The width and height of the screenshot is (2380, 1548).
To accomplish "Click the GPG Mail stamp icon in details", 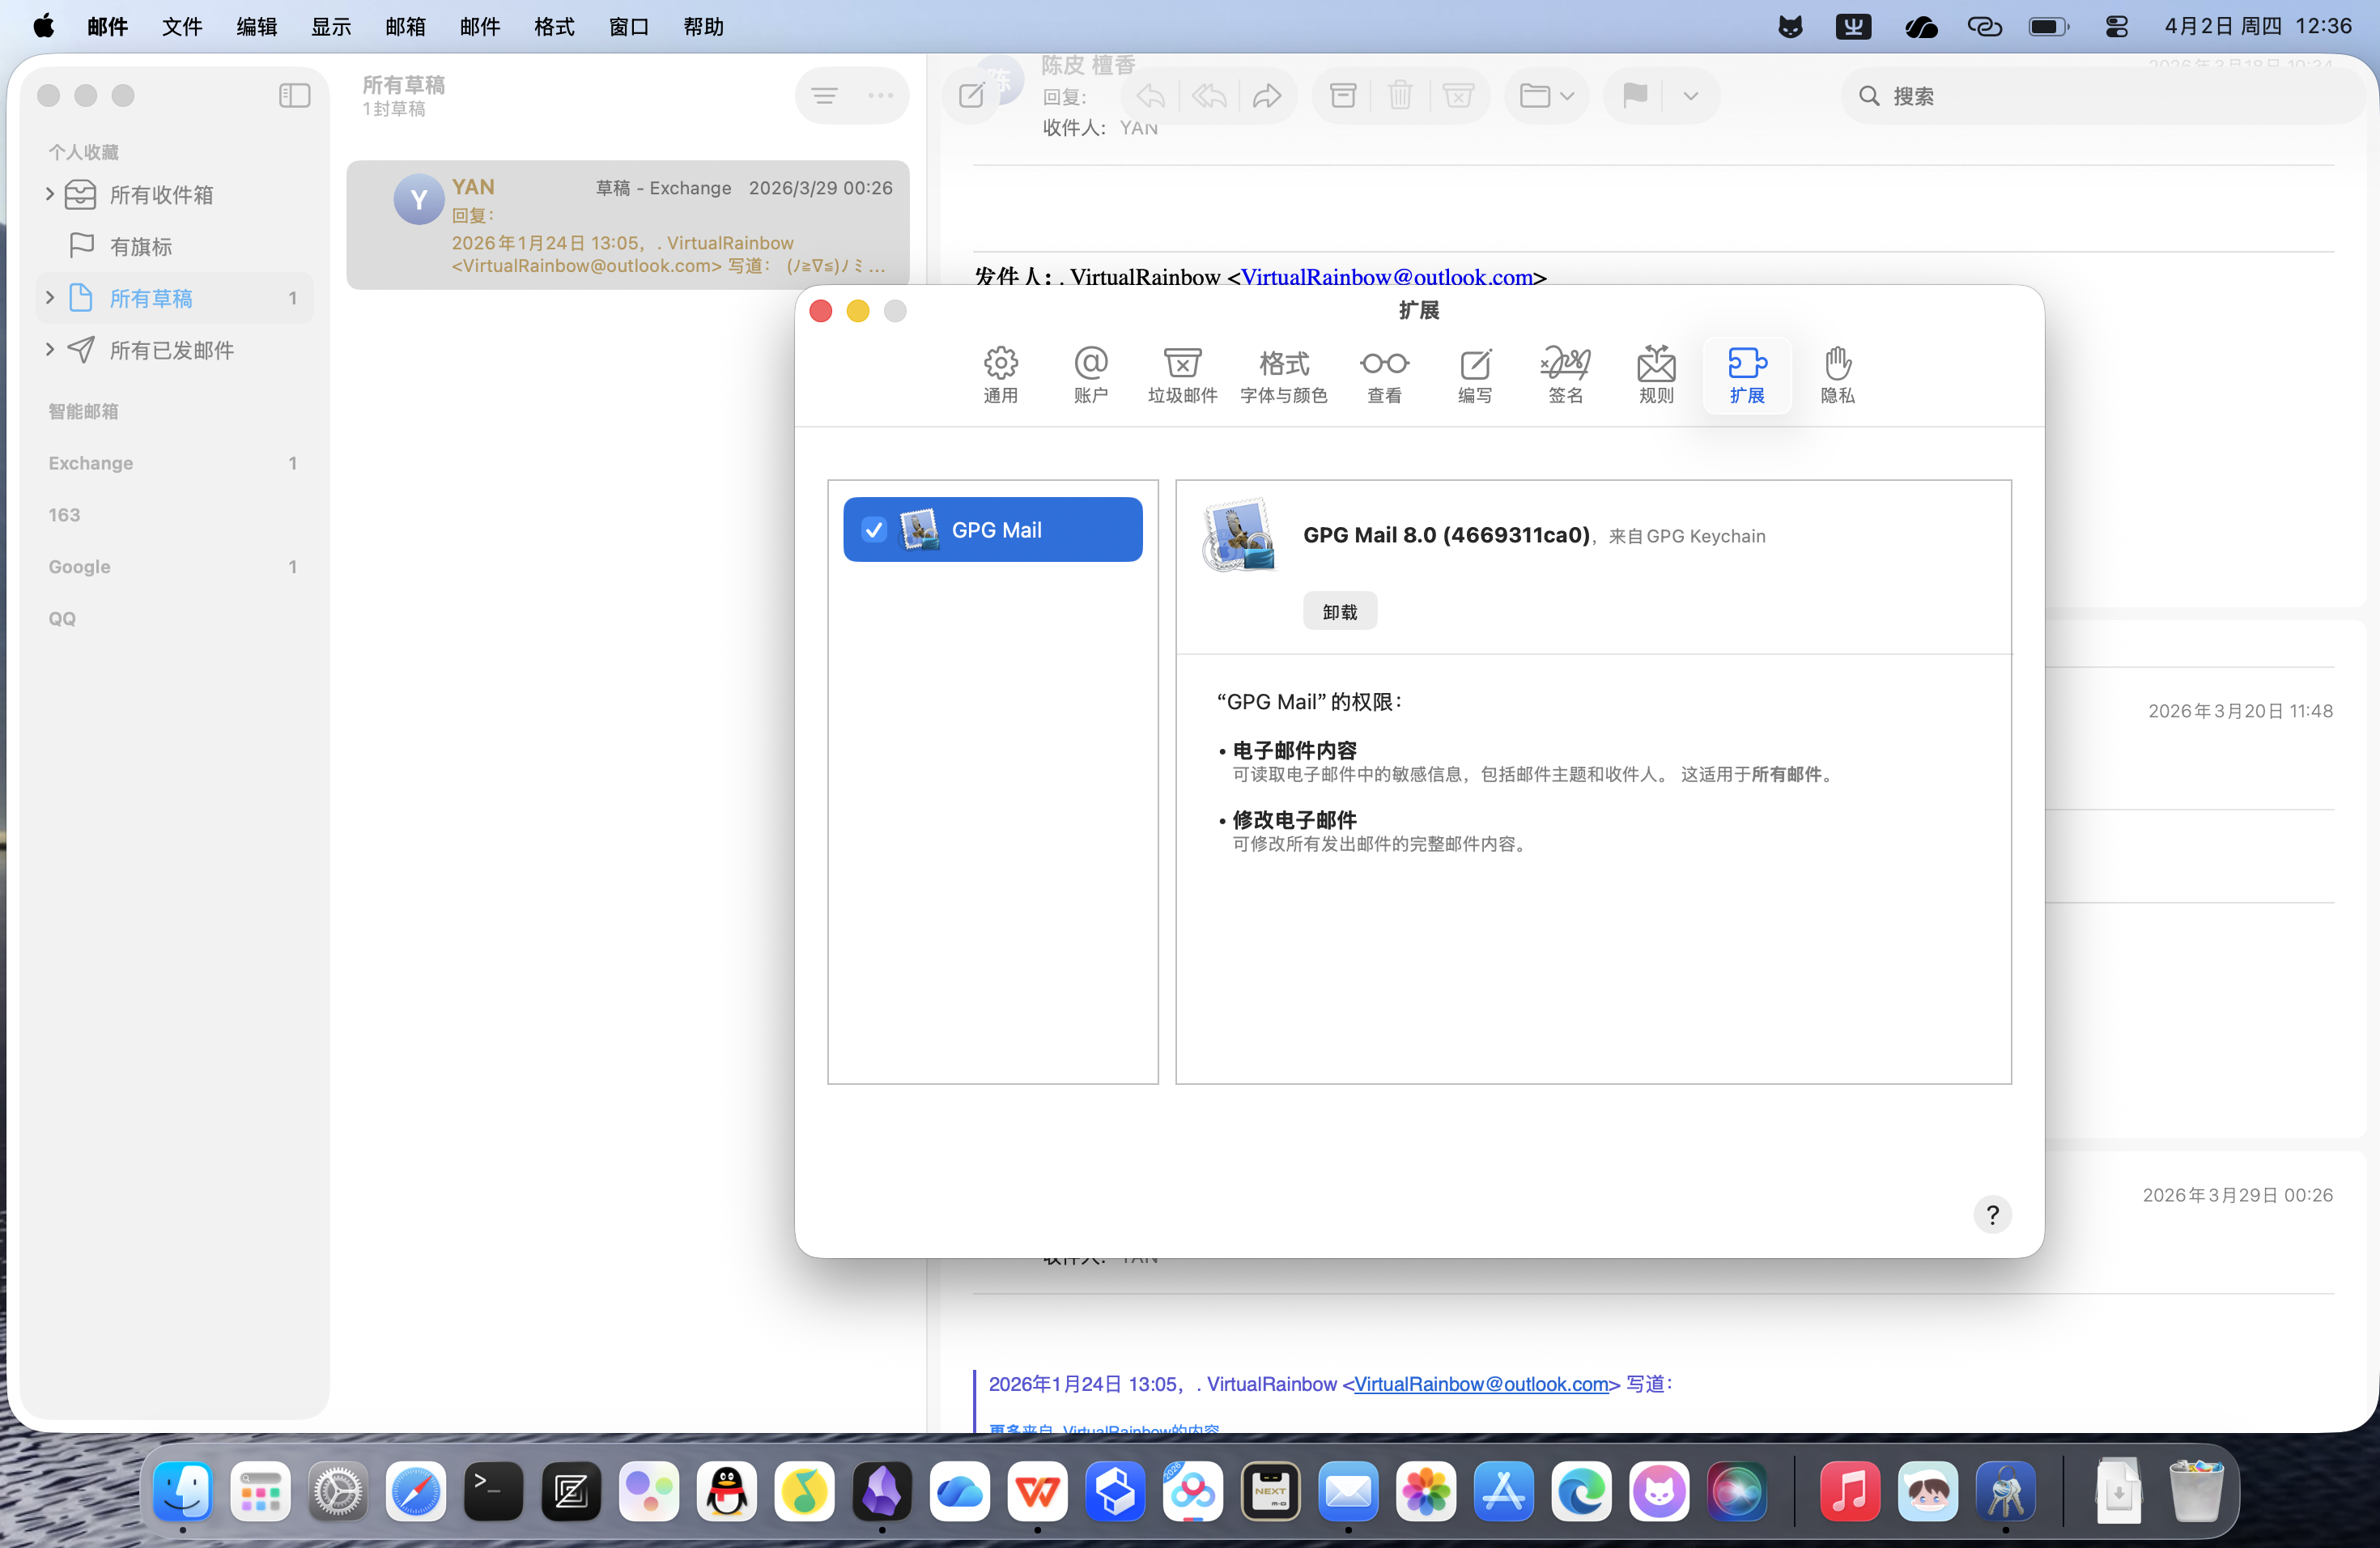I will (x=1240, y=535).
